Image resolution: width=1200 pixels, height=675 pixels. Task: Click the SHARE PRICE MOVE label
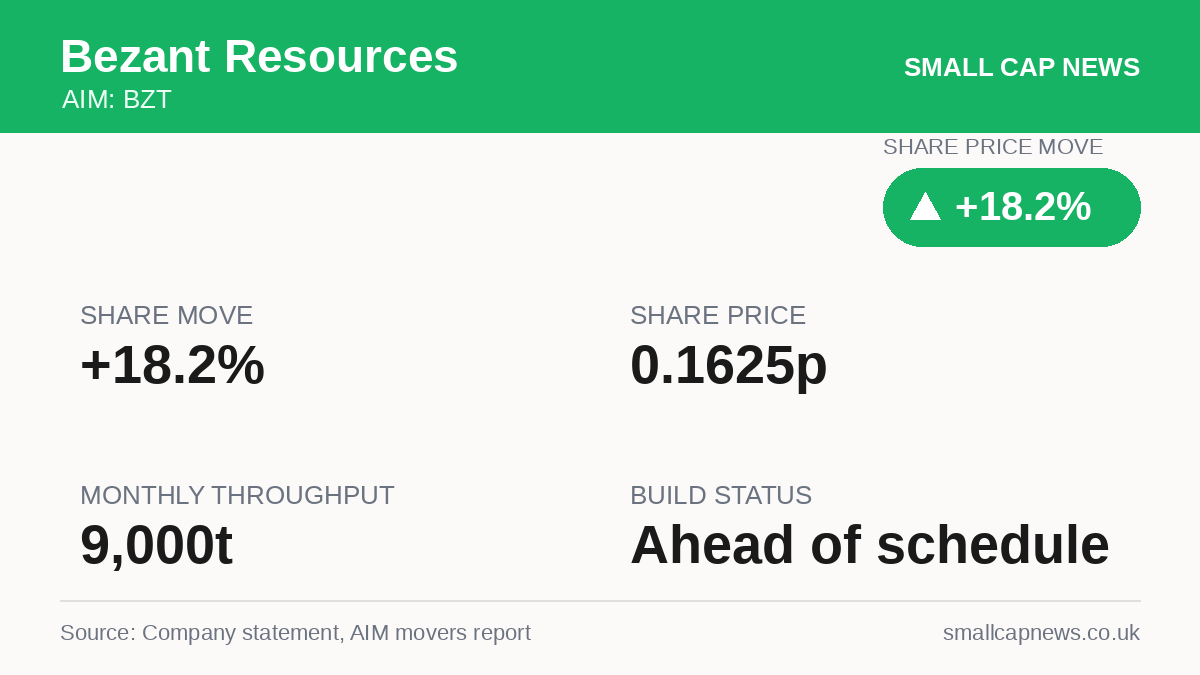tap(993, 147)
